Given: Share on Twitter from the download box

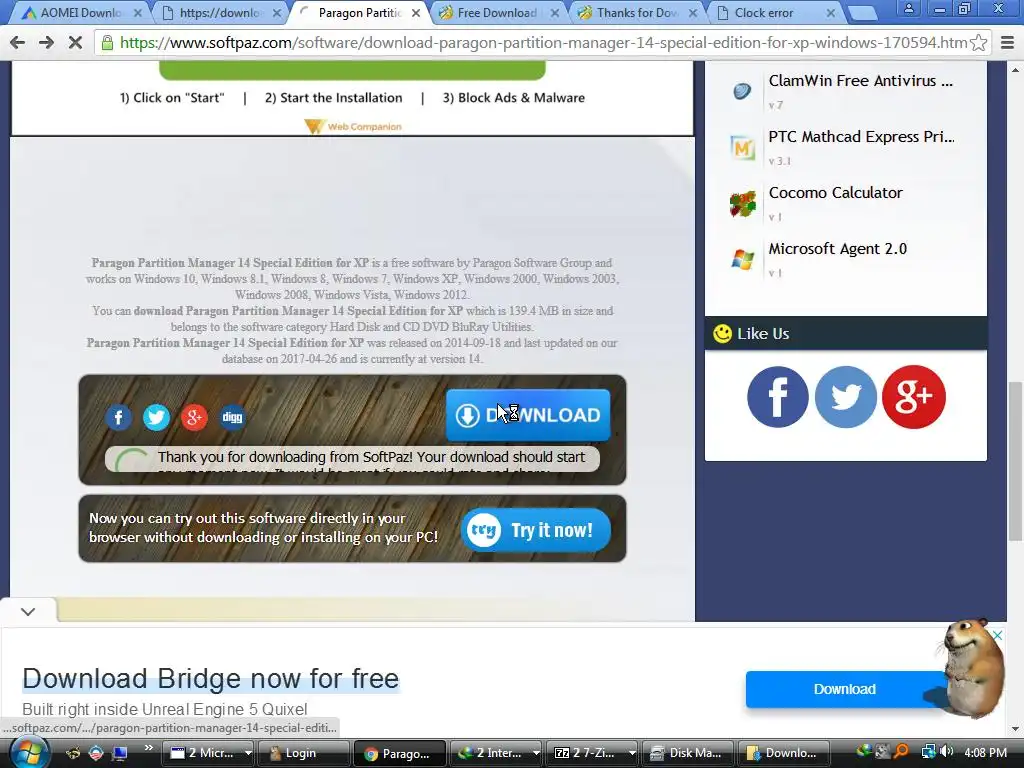Looking at the screenshot, I should click(156, 417).
